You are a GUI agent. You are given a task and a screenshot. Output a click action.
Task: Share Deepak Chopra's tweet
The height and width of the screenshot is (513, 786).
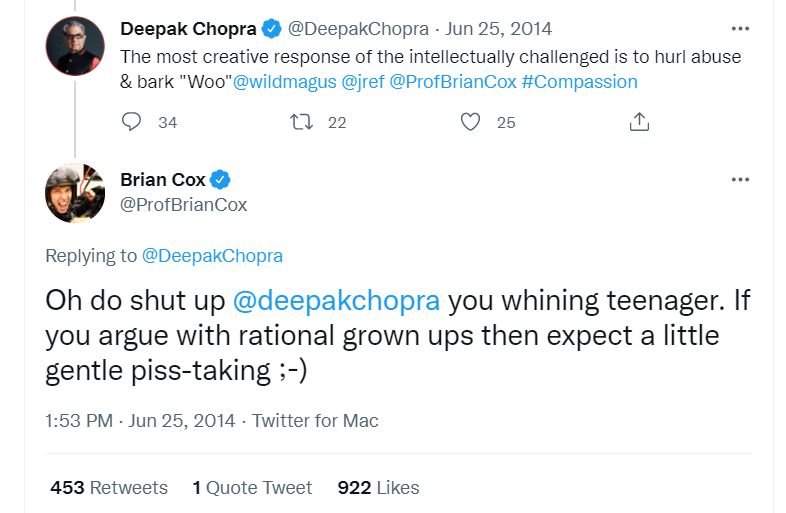[640, 122]
